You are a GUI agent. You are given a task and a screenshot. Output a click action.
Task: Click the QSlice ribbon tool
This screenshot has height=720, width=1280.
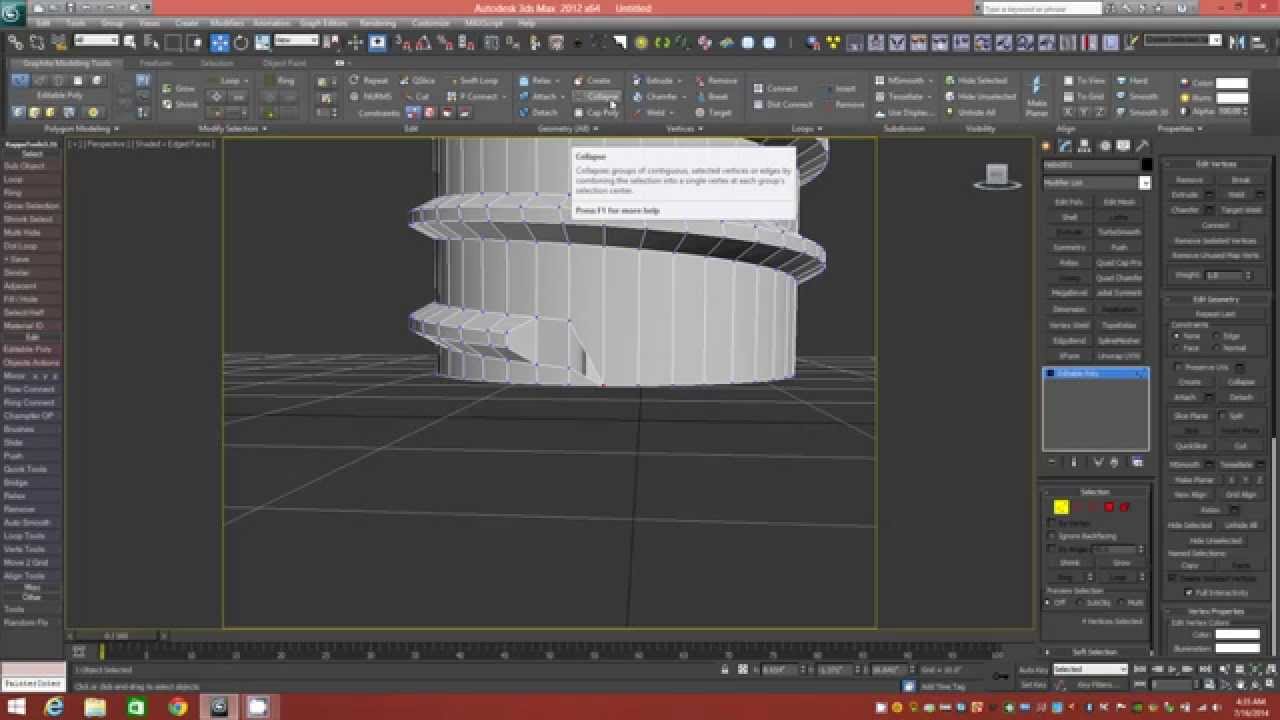tap(417, 81)
